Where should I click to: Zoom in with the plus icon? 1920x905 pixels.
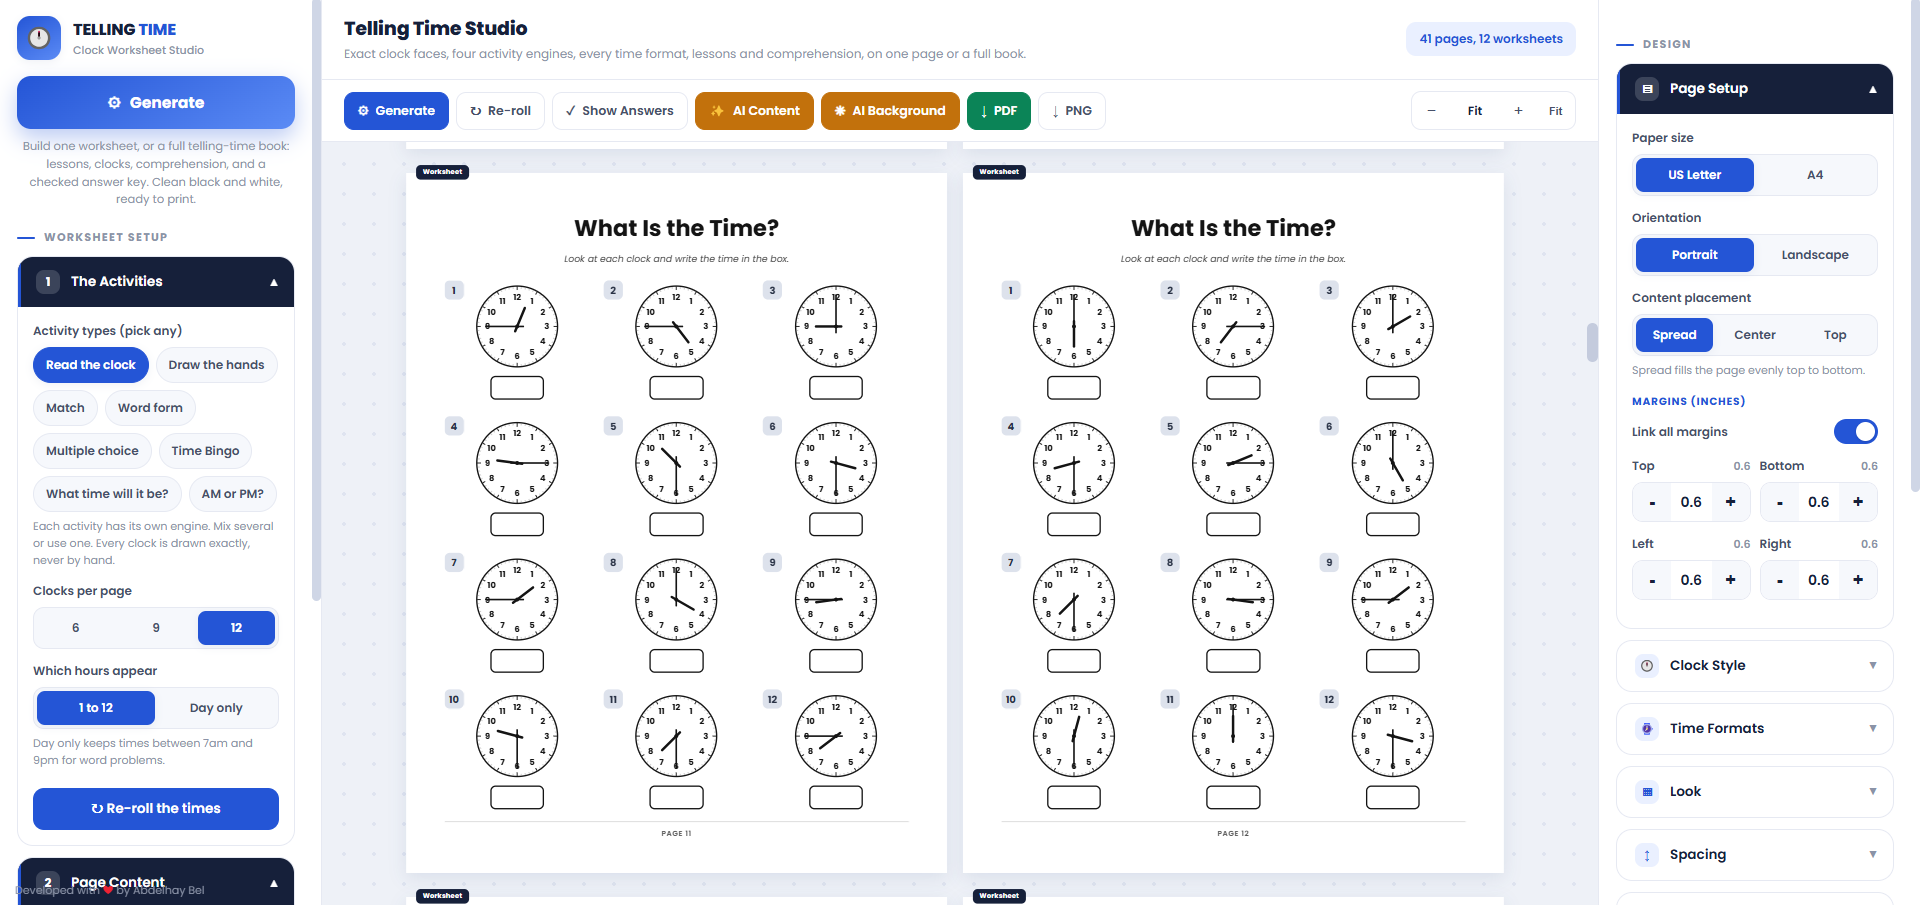coord(1518,111)
